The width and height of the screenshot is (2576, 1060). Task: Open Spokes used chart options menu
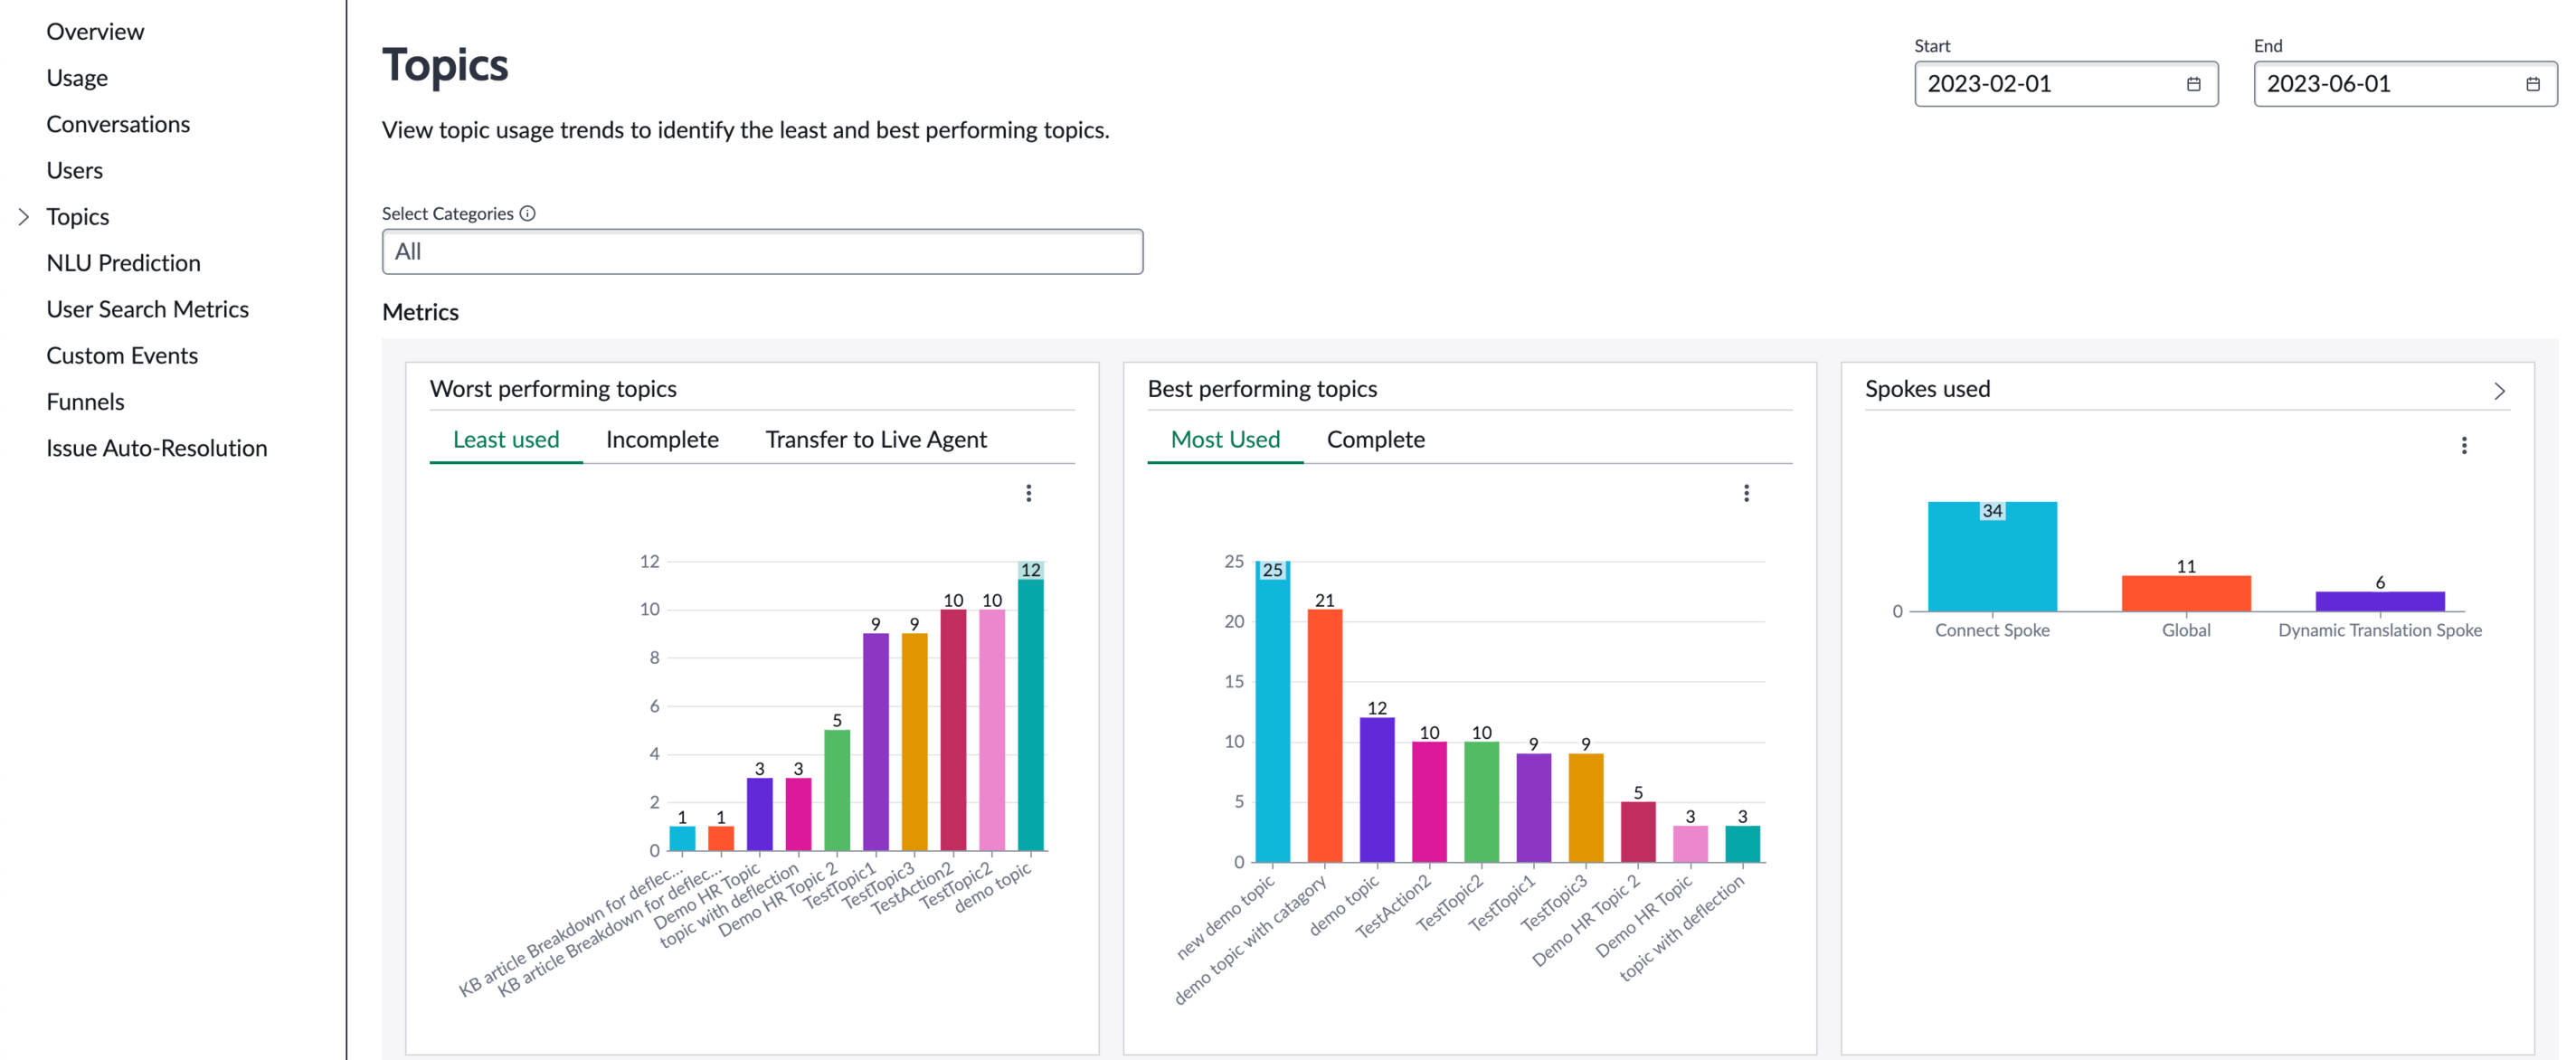[x=2464, y=445]
